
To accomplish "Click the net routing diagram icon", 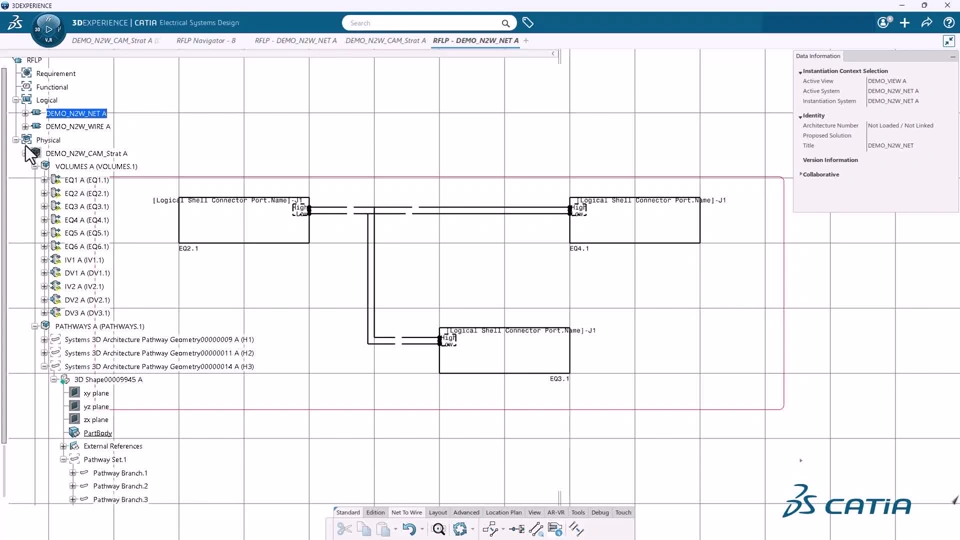I will coord(490,529).
